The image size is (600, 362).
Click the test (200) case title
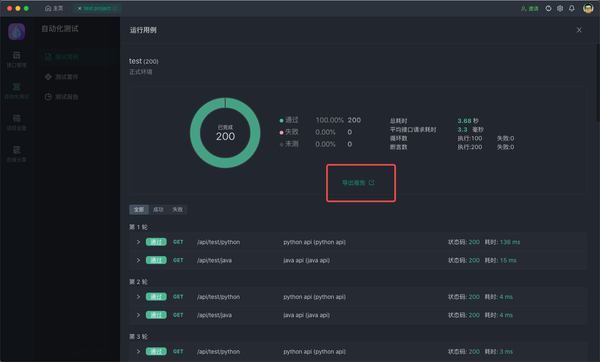point(143,61)
